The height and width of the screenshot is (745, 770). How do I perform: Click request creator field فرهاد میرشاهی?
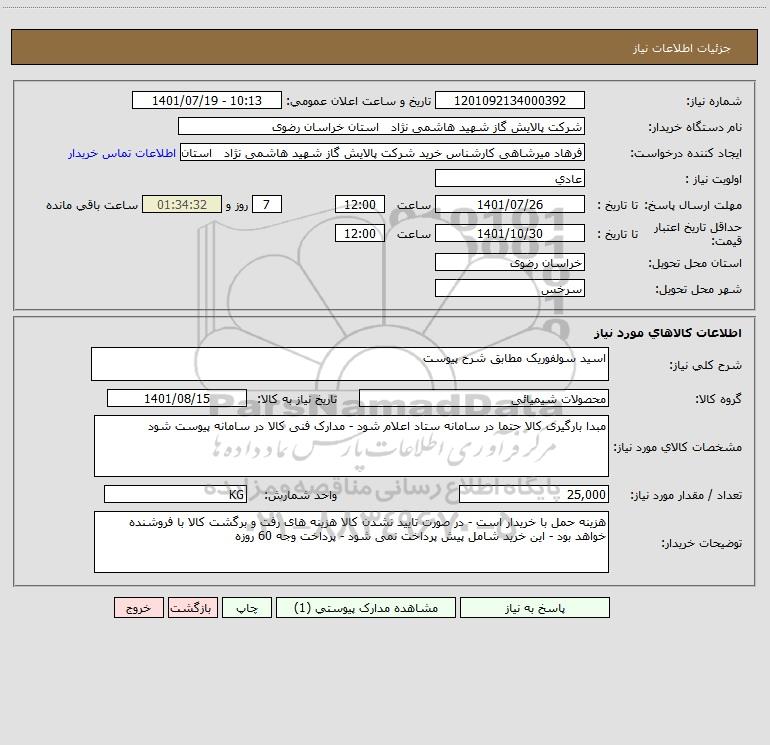point(382,152)
